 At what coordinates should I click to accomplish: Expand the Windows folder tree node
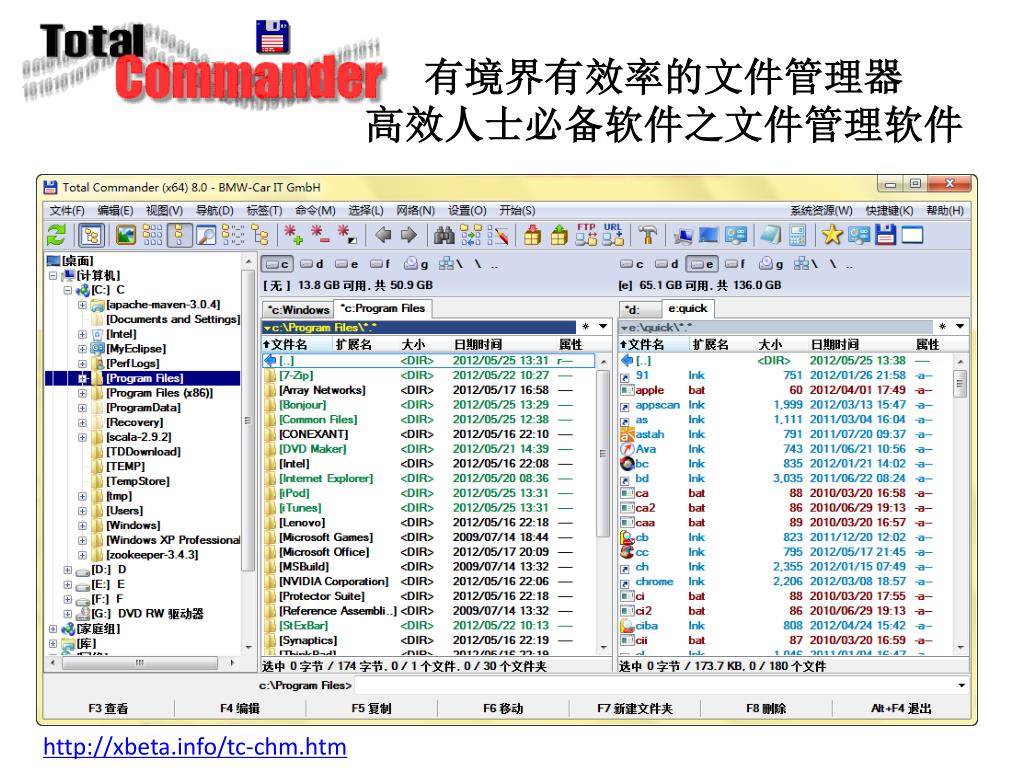click(x=82, y=526)
